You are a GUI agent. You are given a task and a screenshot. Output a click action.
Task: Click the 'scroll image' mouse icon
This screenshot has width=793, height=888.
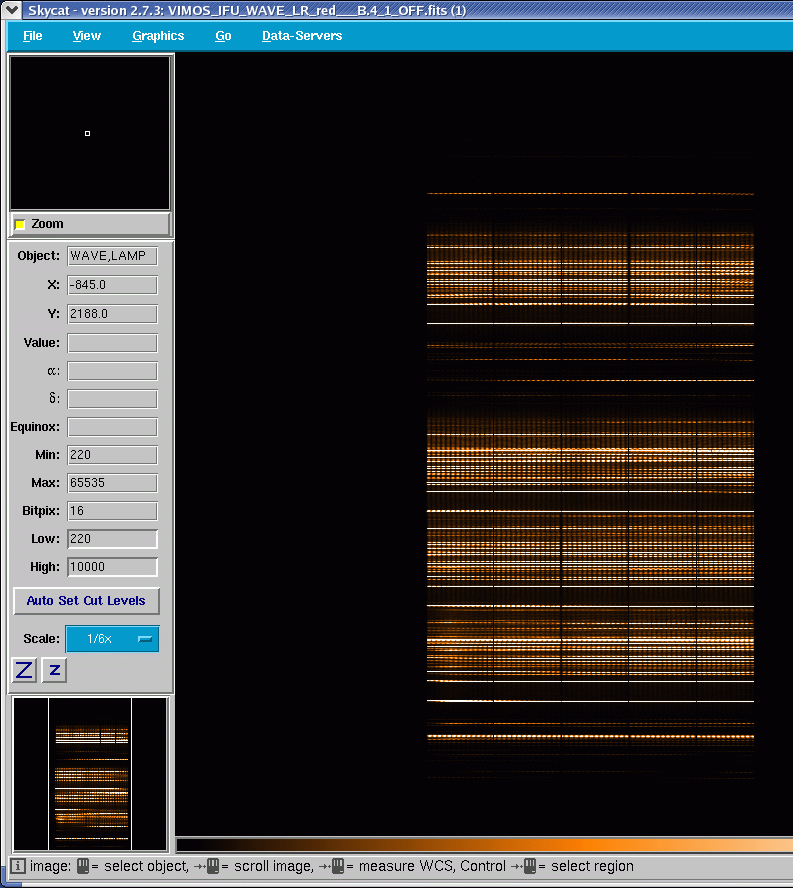coord(213,866)
